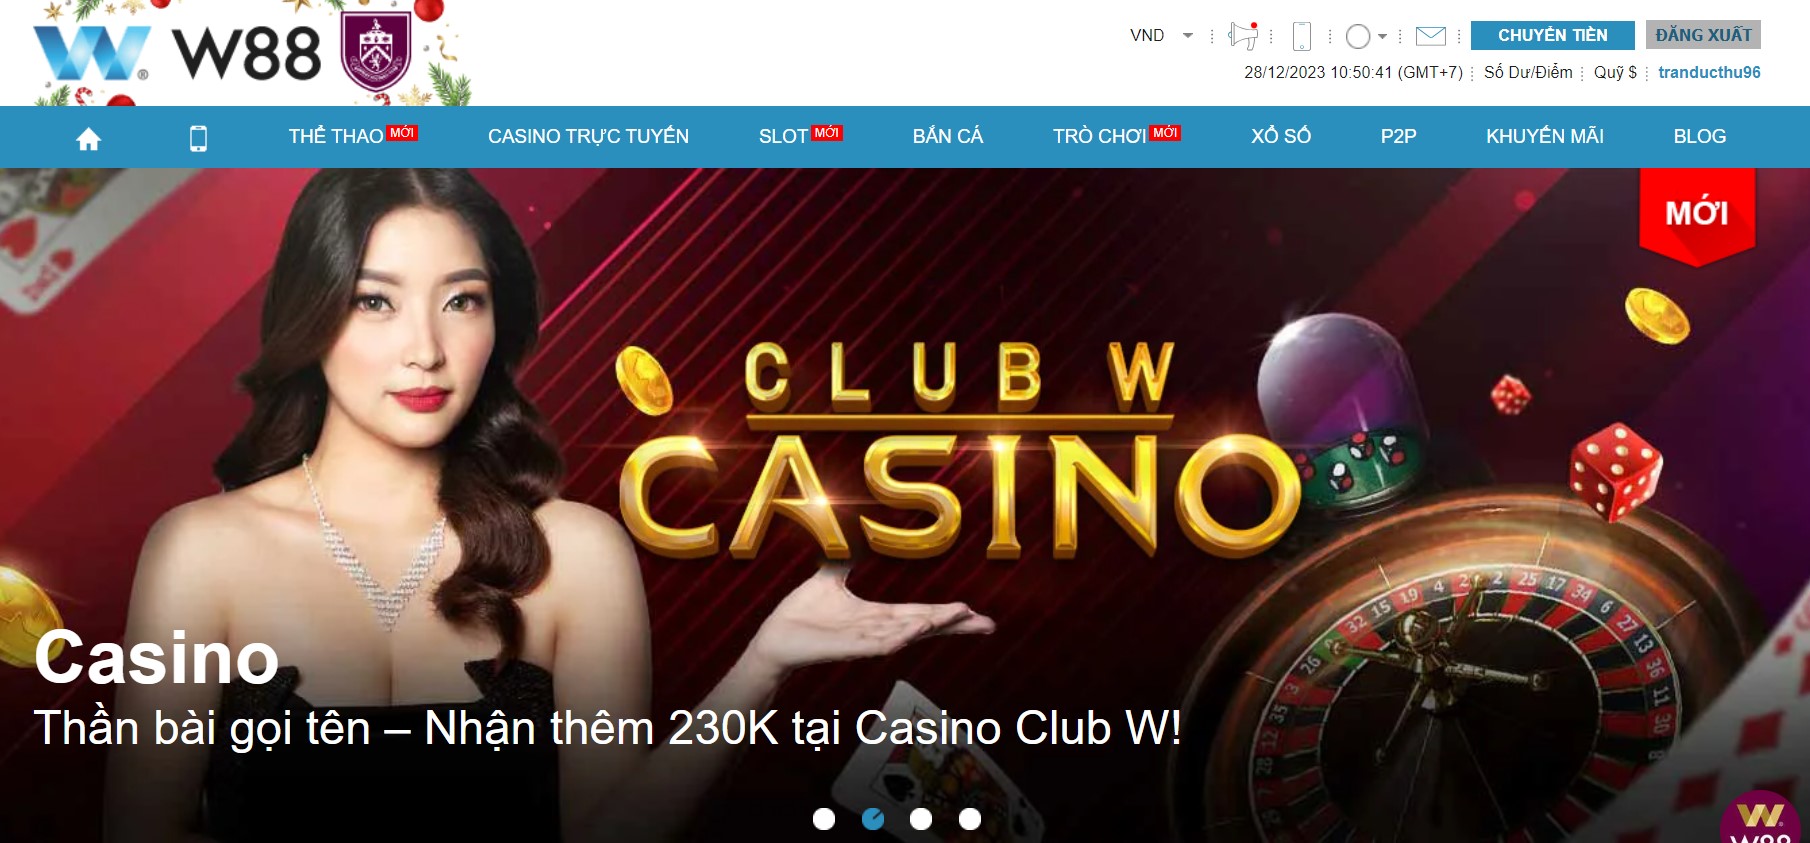Expand the VND currency dropdown

1161,35
